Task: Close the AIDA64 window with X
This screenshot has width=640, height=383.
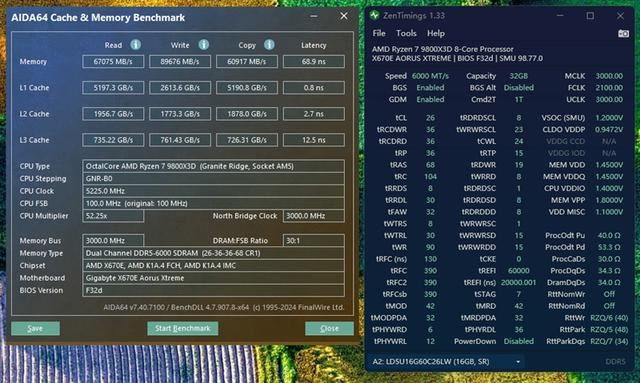Action: pyautogui.click(x=344, y=16)
